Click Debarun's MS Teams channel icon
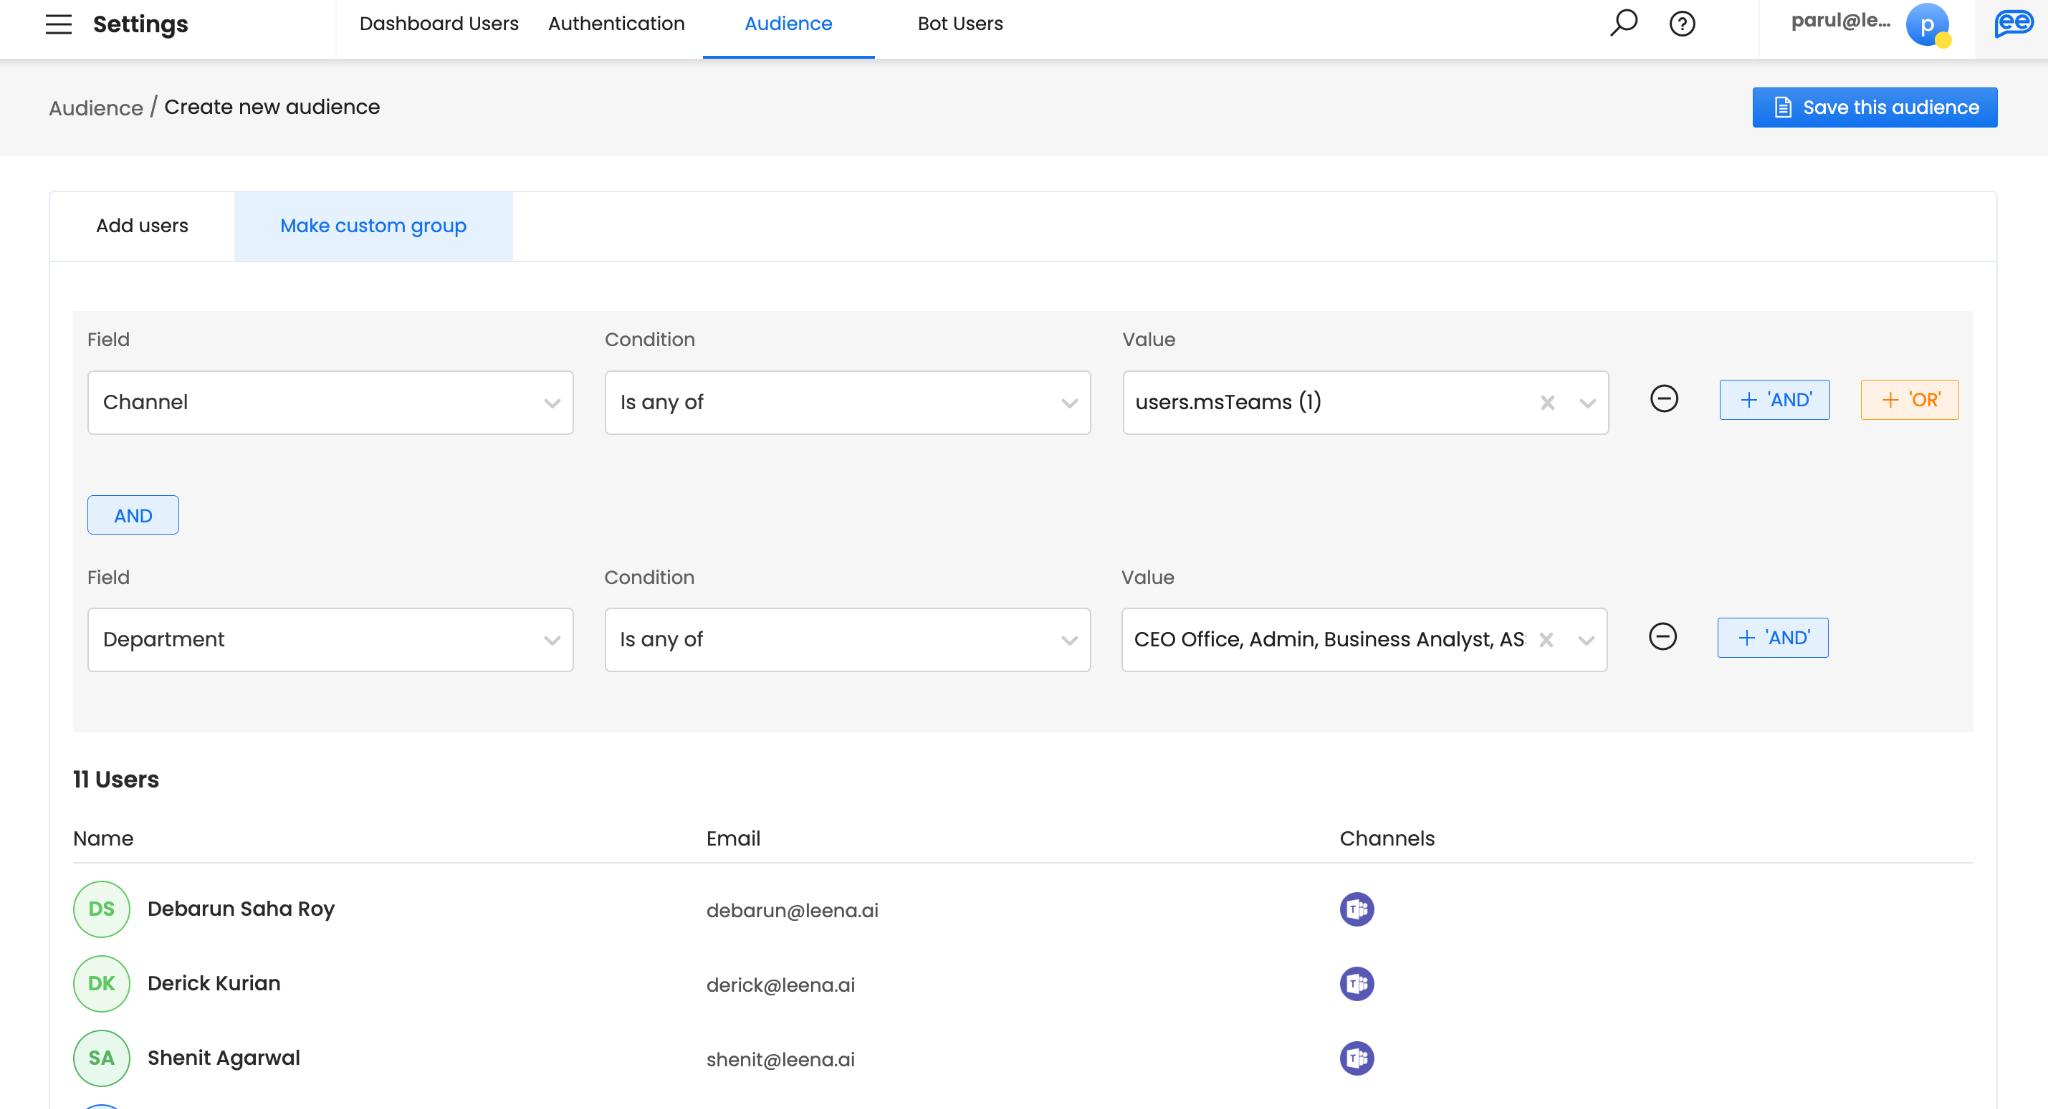2048x1109 pixels. [1356, 909]
